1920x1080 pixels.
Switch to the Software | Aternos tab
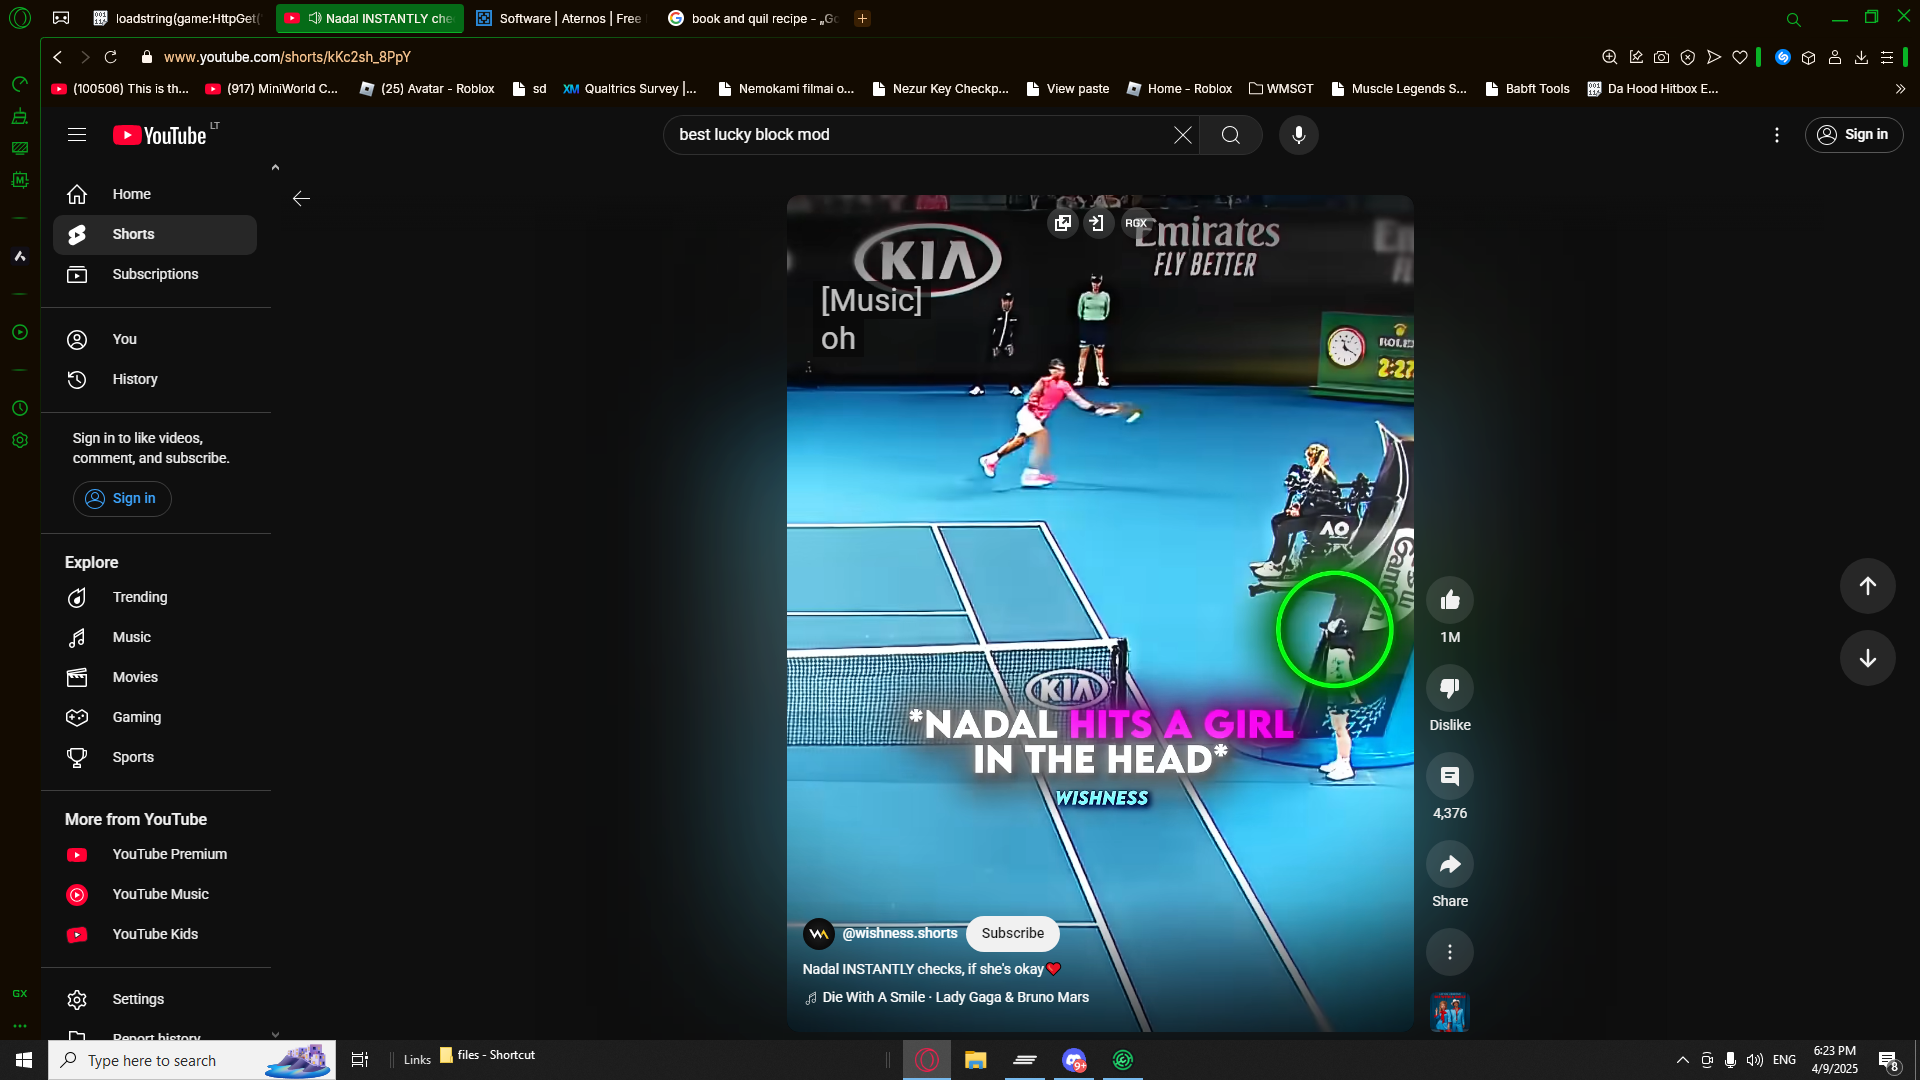click(x=559, y=18)
